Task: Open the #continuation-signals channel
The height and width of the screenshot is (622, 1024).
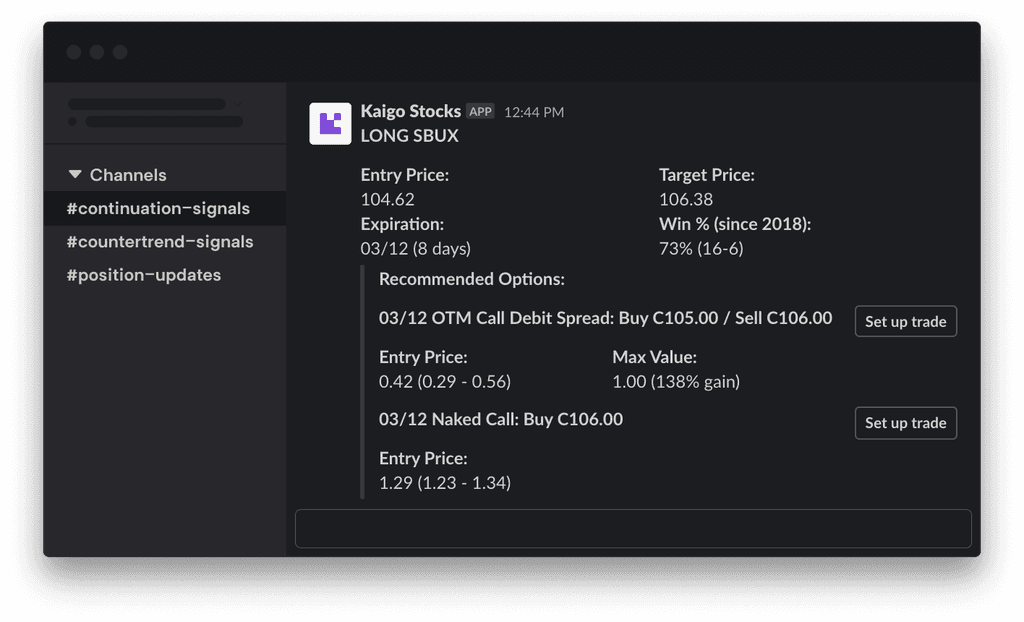Action: coord(158,208)
